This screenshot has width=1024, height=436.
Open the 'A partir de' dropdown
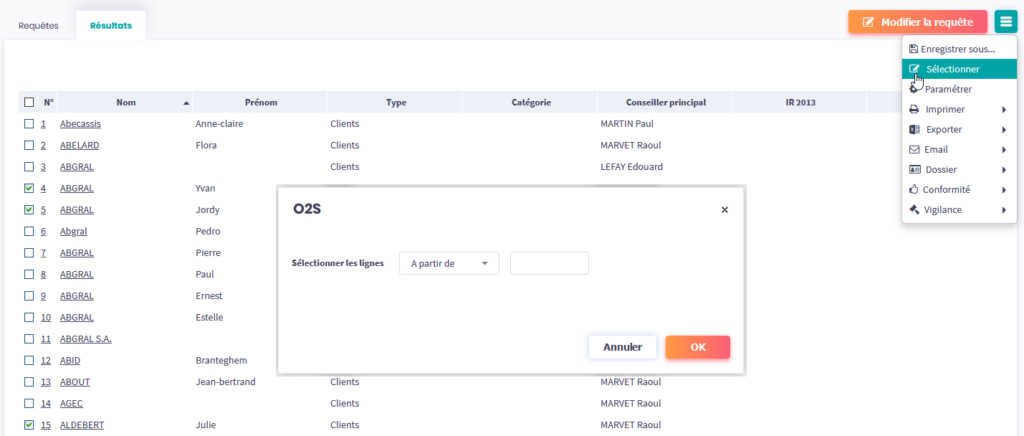pos(448,263)
